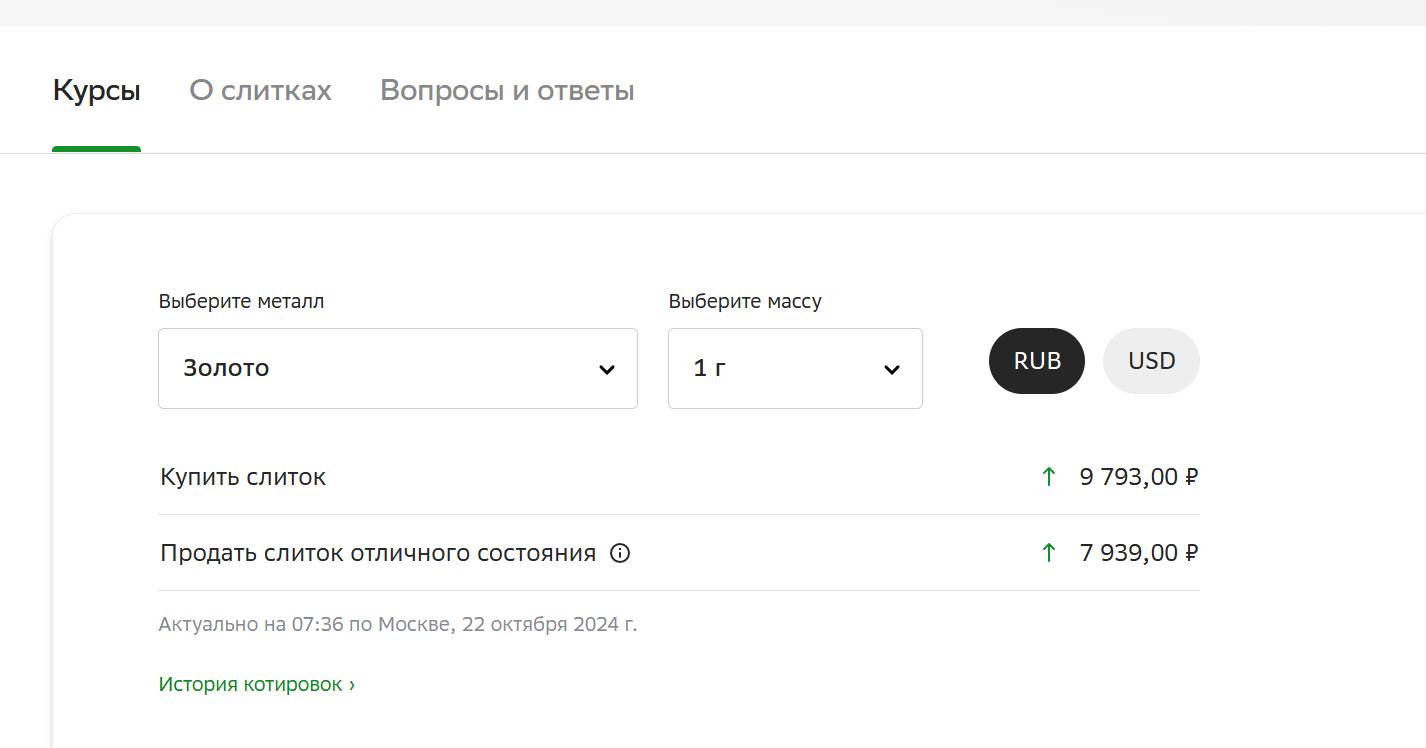Click the chevron arrow in the Золото field

tap(606, 369)
